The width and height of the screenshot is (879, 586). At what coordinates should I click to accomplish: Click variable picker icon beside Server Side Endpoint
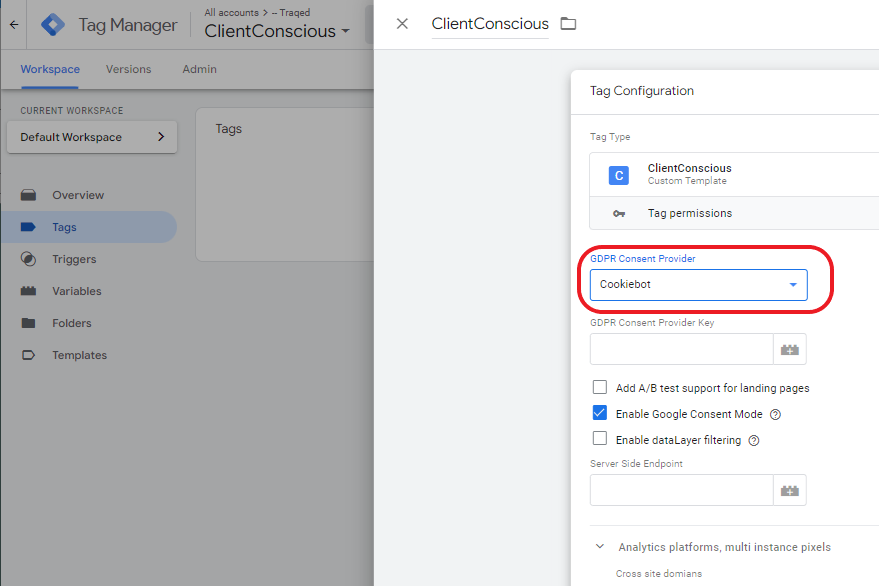tap(790, 490)
